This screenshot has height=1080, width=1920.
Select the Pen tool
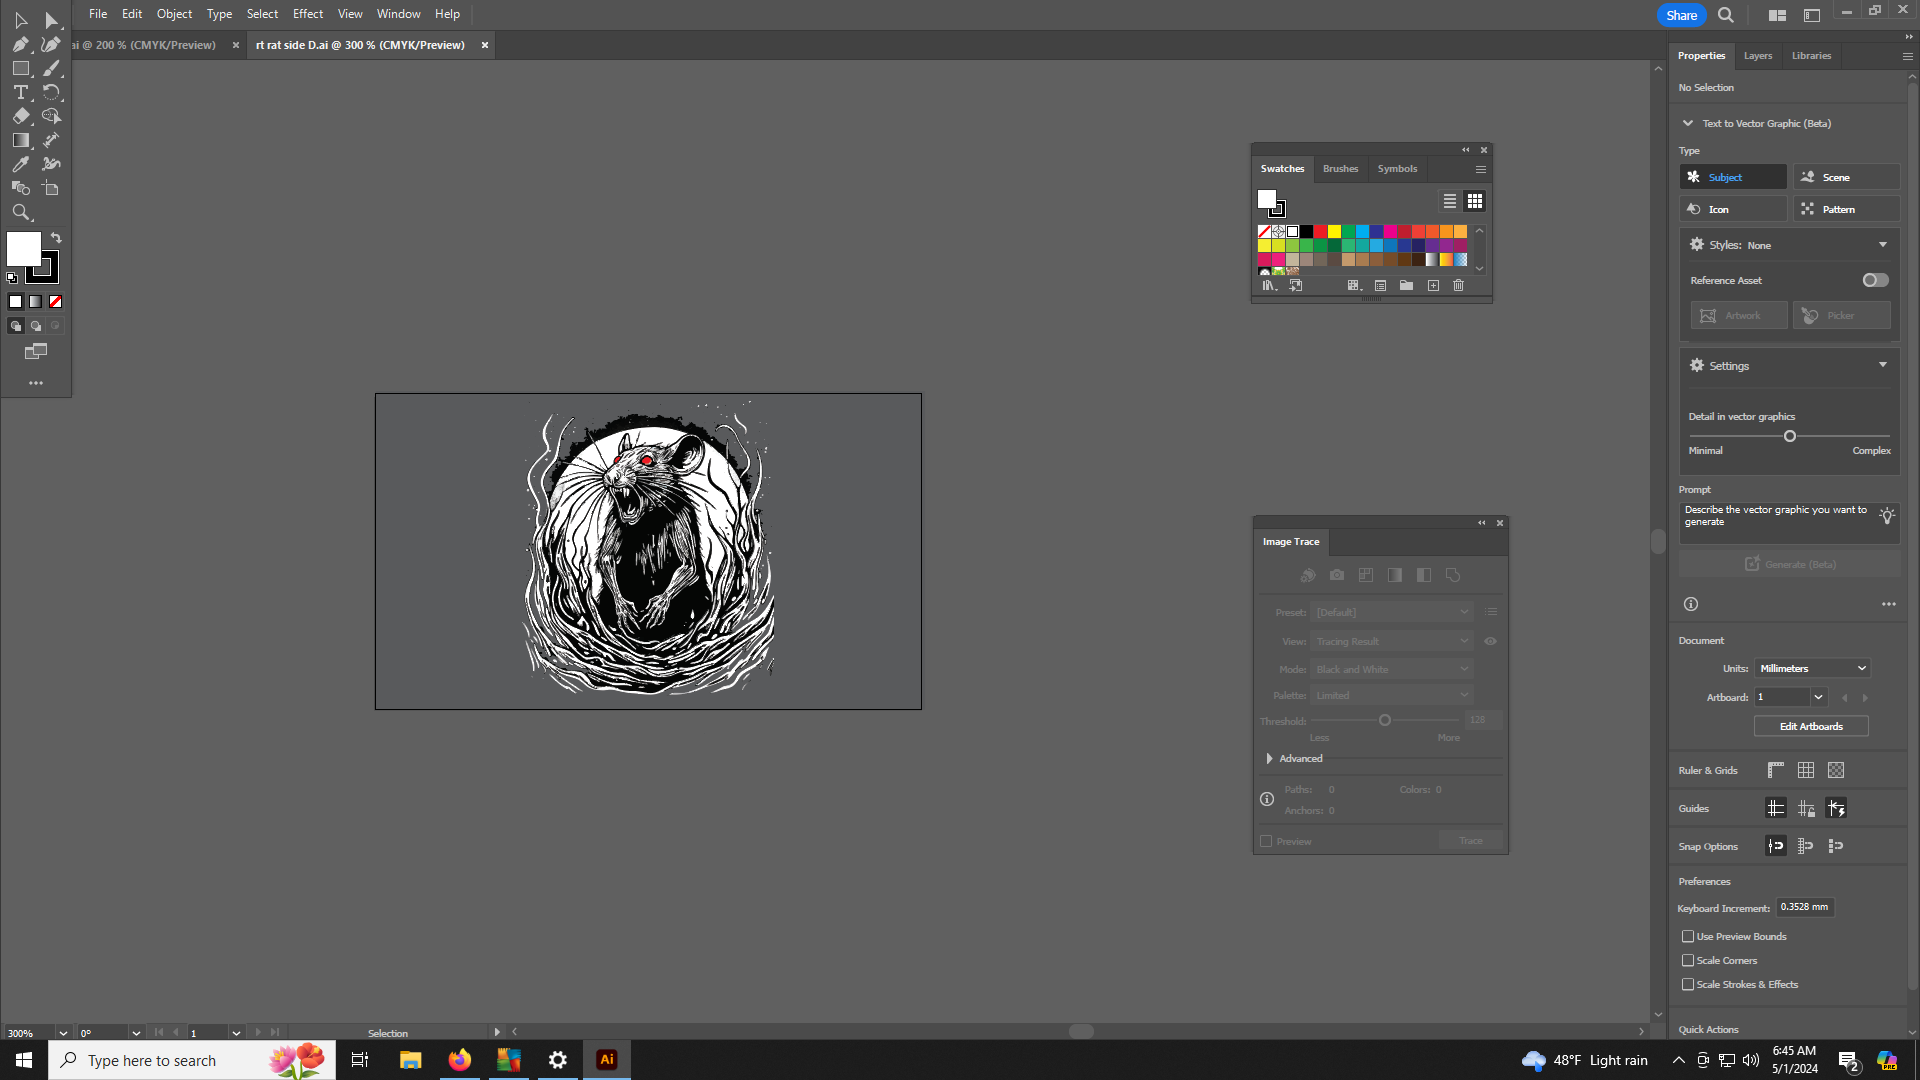coord(20,44)
